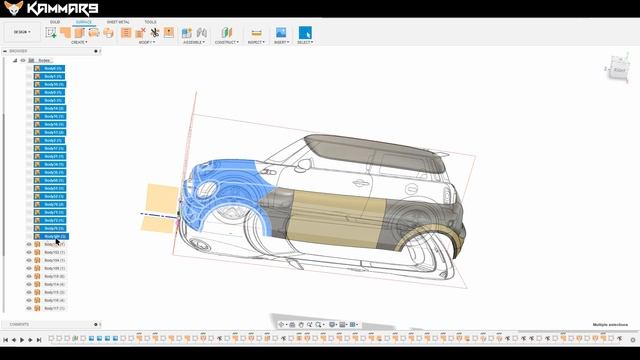Viewport: 640px width, 360px height.
Task: Hide Body108 using its eye icon
Action: [29, 268]
